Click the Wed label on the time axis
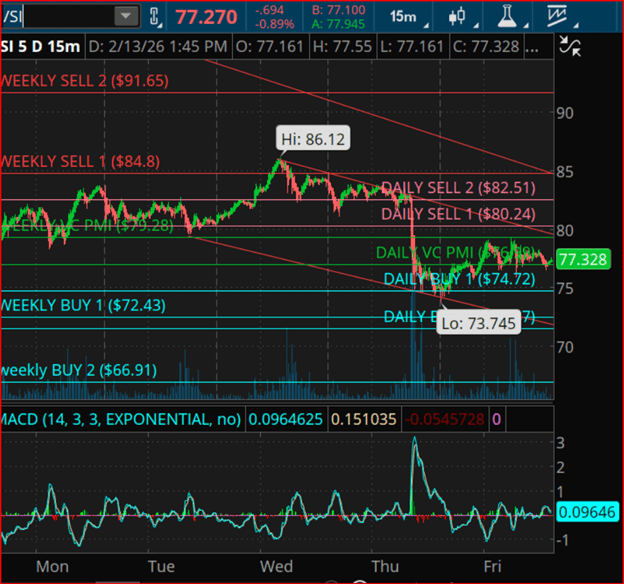The height and width of the screenshot is (584, 624). point(276,566)
